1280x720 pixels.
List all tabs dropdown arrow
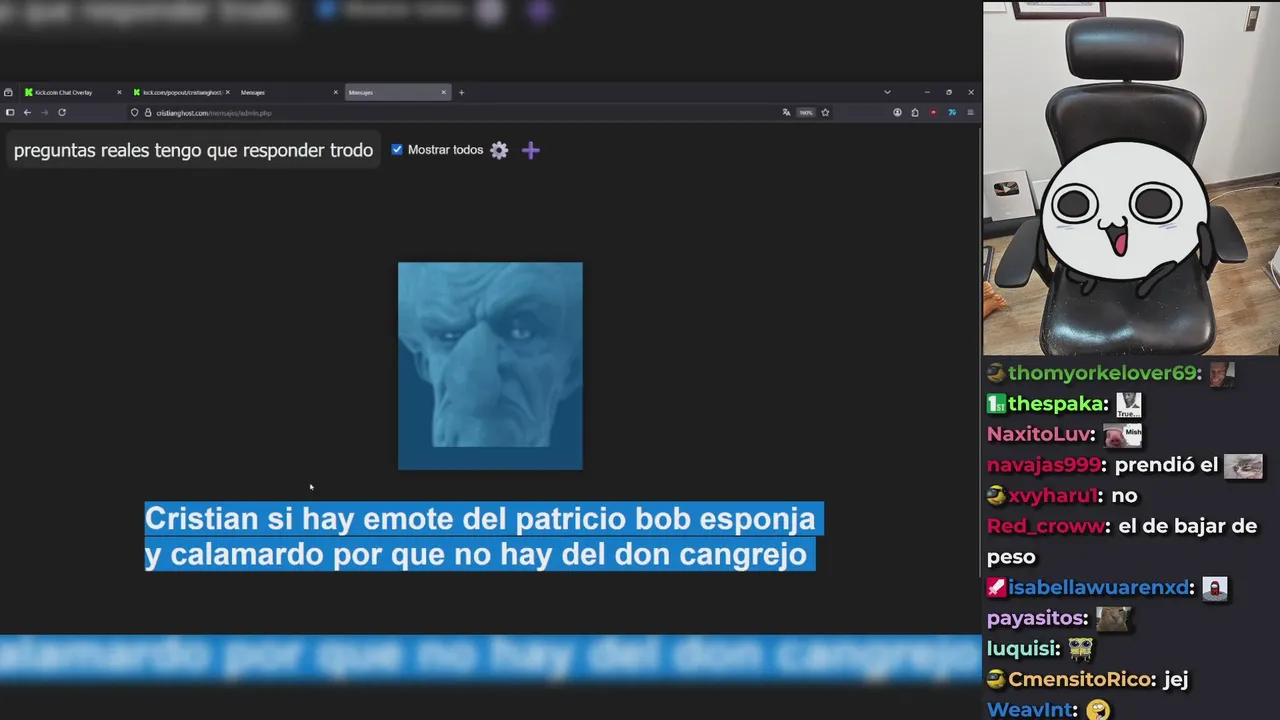point(887,92)
